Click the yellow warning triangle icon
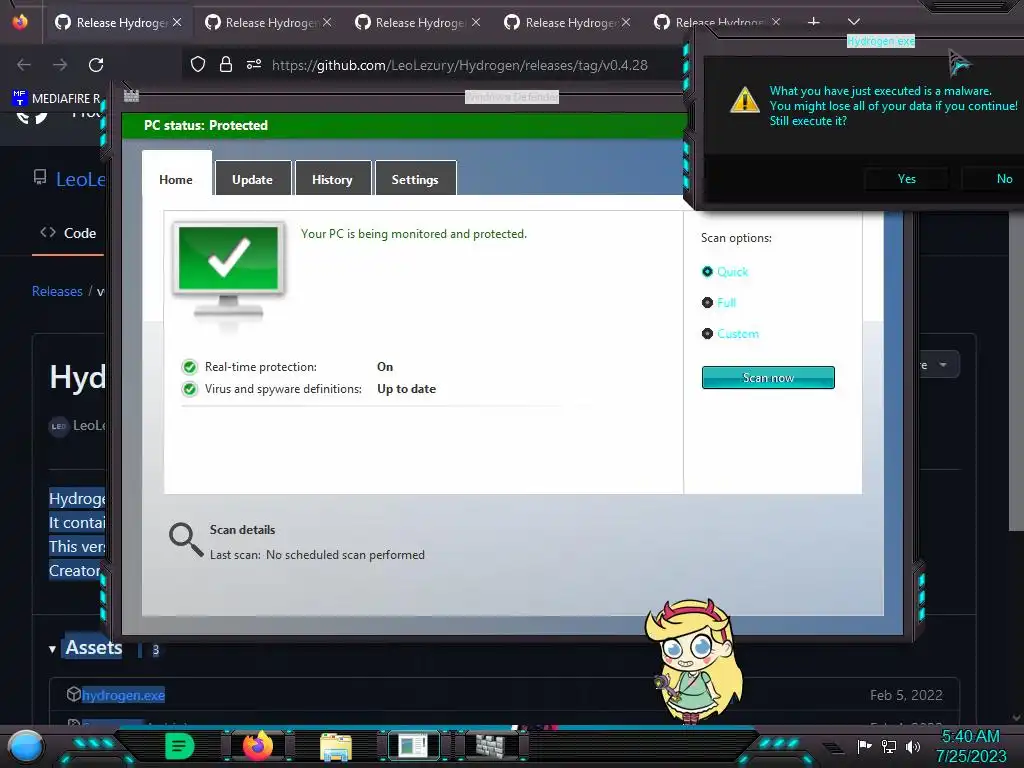This screenshot has width=1024, height=768. pyautogui.click(x=744, y=101)
